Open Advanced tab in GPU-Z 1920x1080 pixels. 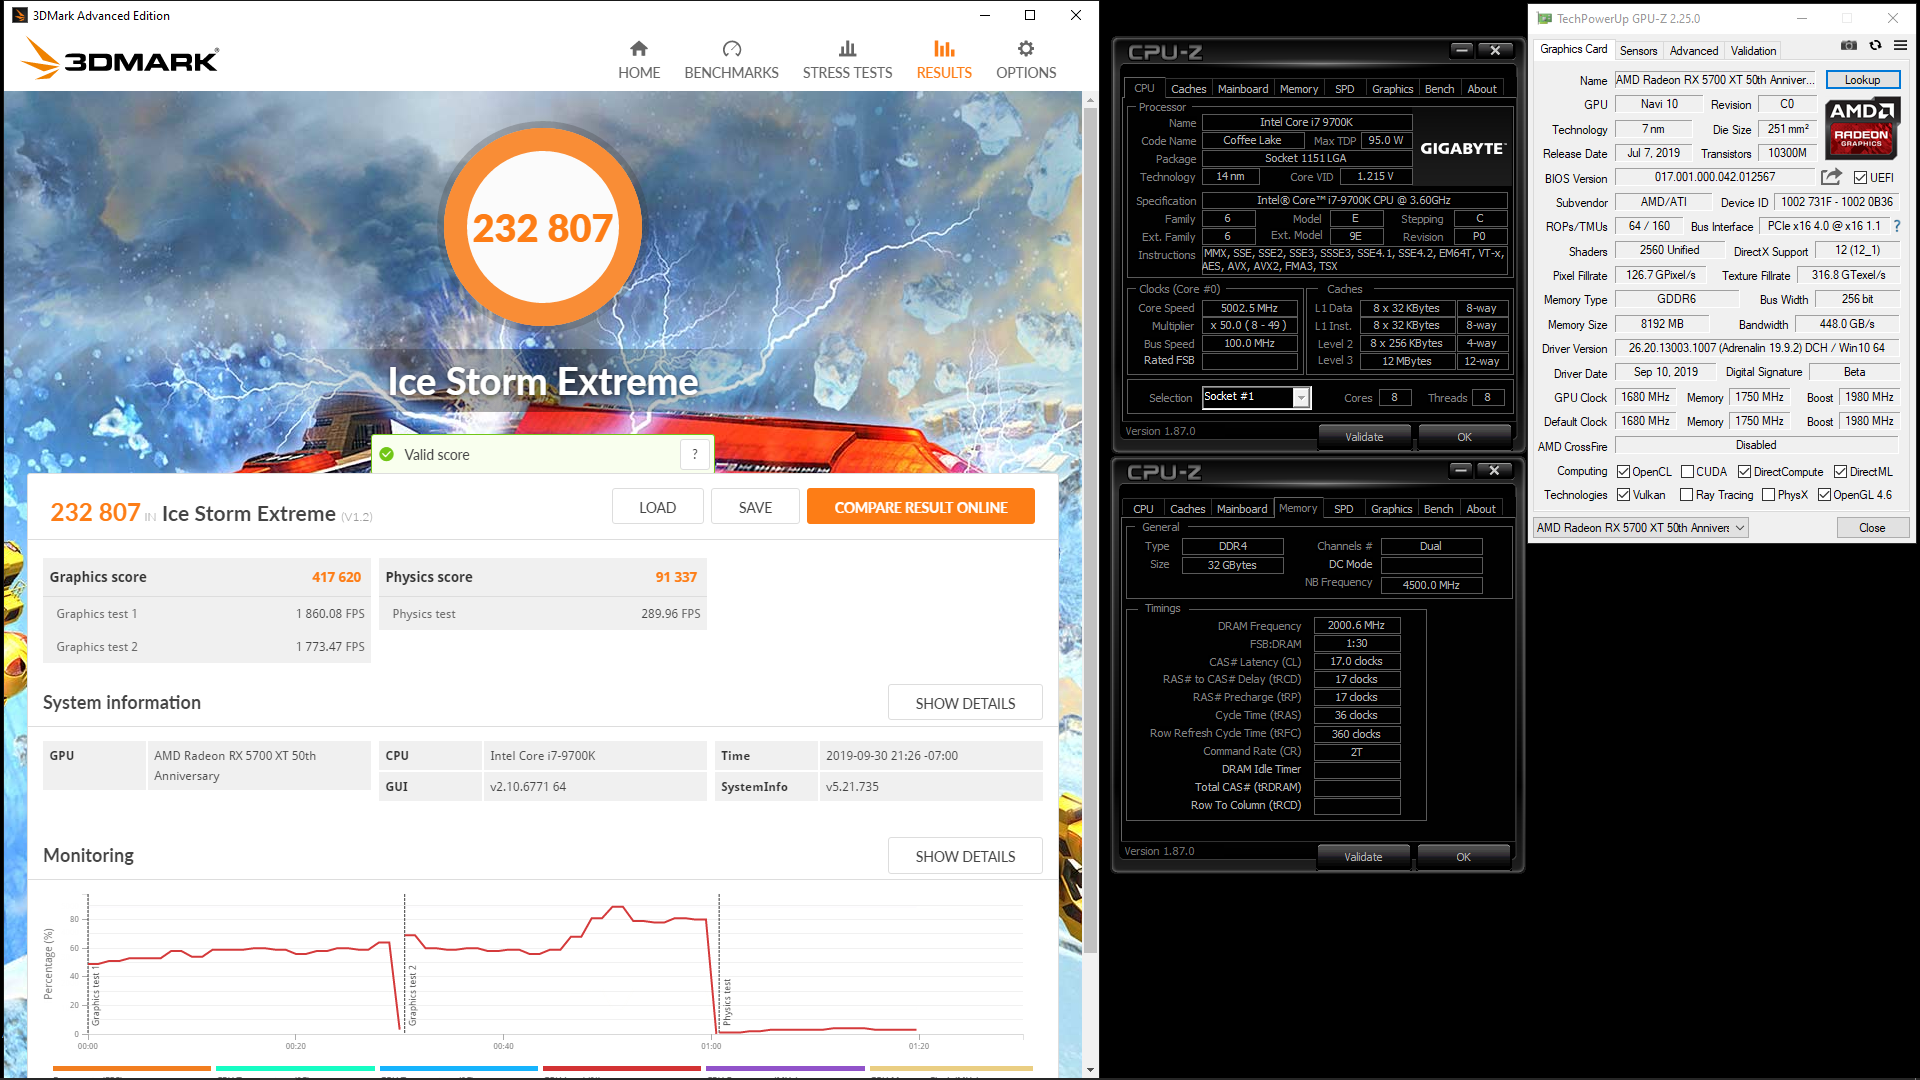(x=1693, y=50)
